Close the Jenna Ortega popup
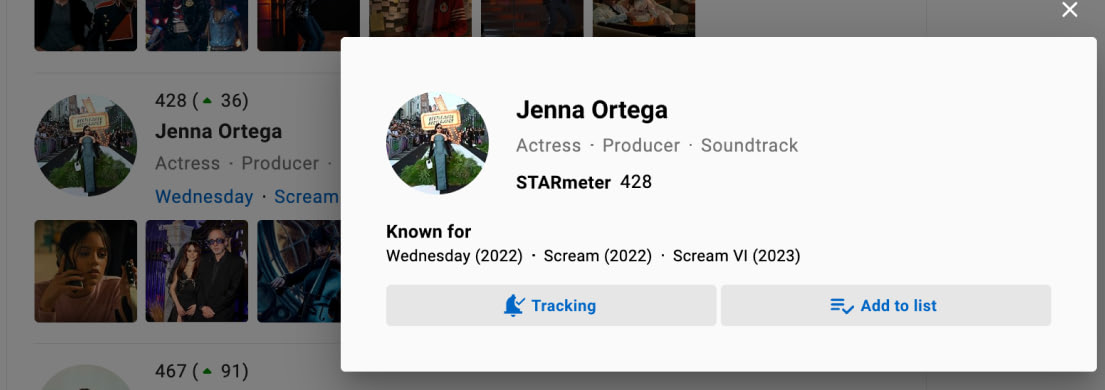The image size is (1105, 390). (x=1069, y=10)
